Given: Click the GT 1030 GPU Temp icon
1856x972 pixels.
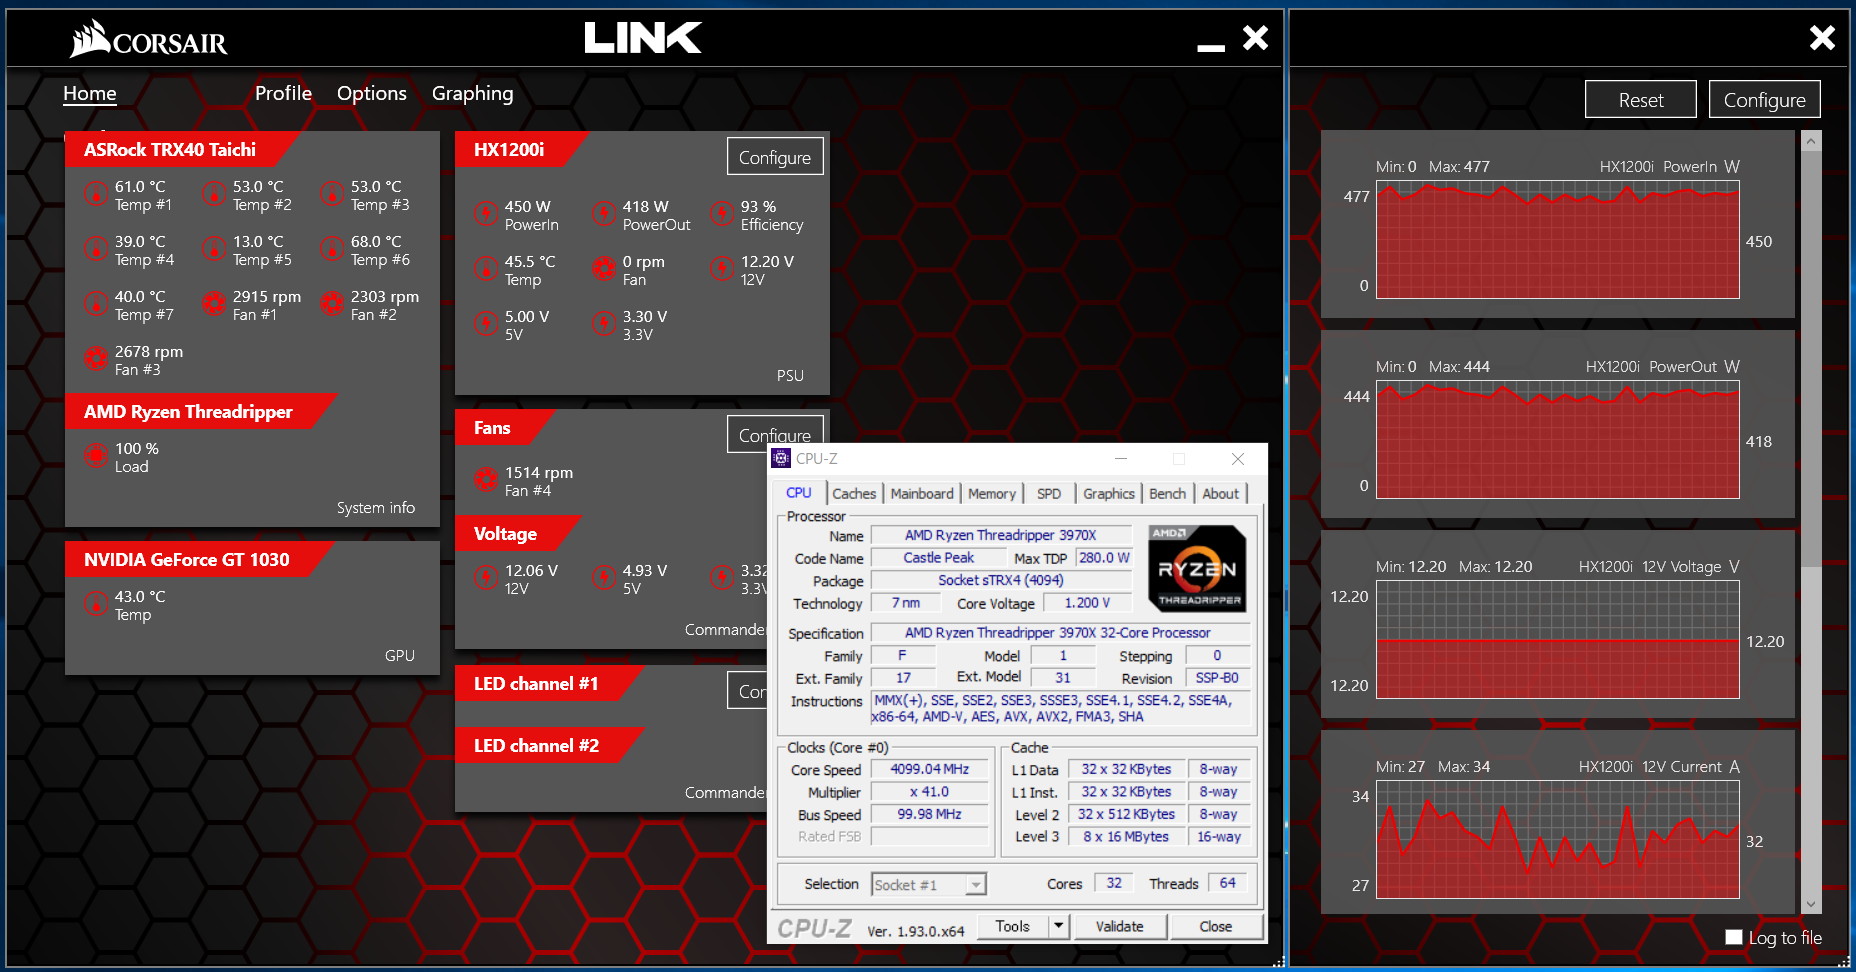Looking at the screenshot, I should tap(96, 604).
